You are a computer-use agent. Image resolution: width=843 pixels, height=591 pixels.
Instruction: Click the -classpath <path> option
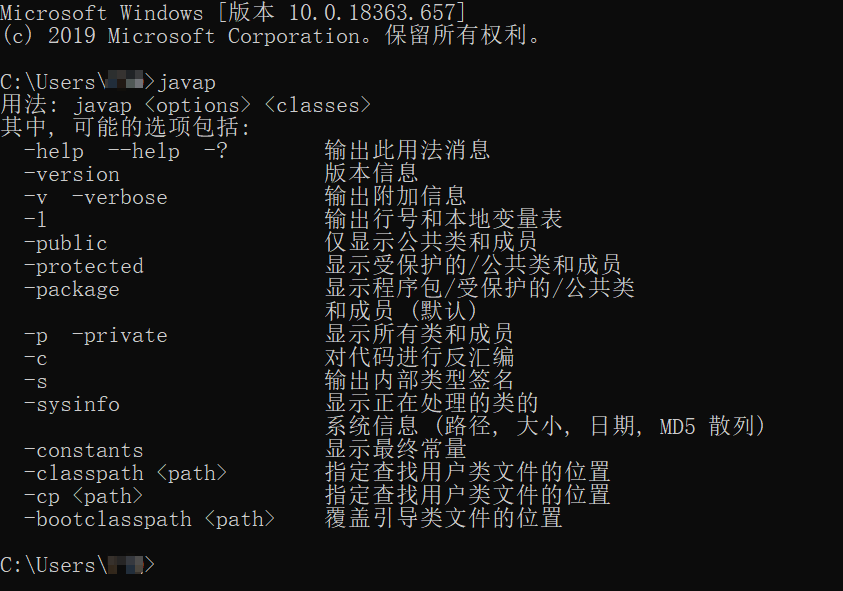click(126, 473)
